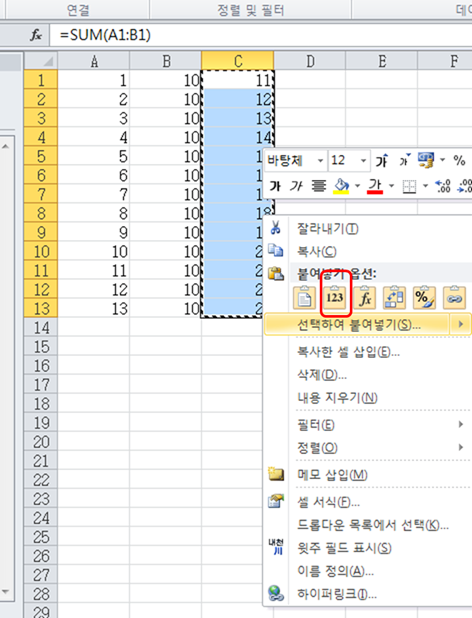
Task: Click the left pane scroll-down arrow
Action: click(x=6, y=592)
